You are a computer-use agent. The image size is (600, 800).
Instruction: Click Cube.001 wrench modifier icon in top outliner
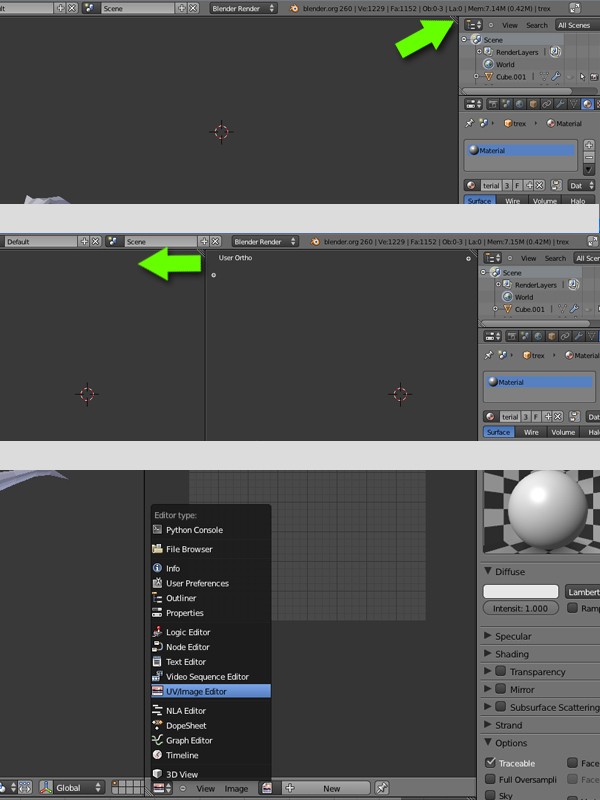point(556,77)
